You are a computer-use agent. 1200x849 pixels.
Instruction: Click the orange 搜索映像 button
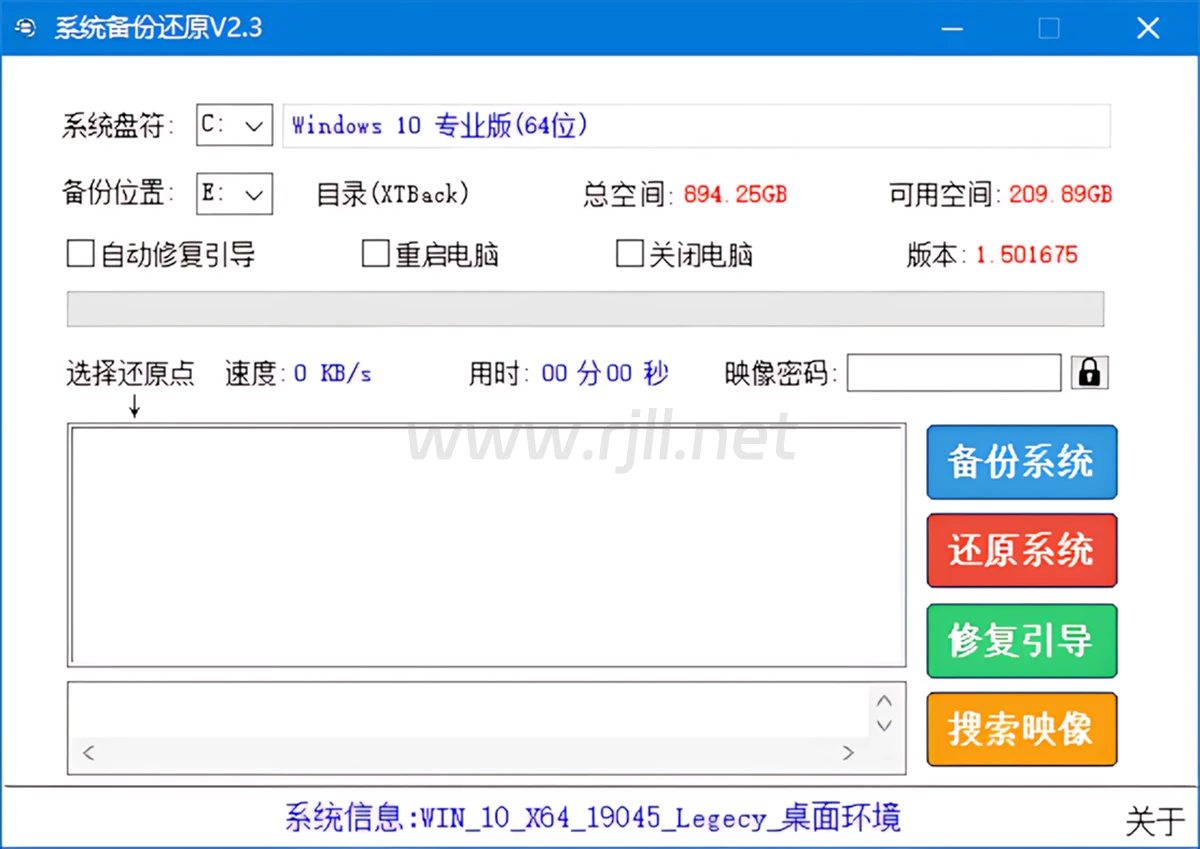(1021, 729)
